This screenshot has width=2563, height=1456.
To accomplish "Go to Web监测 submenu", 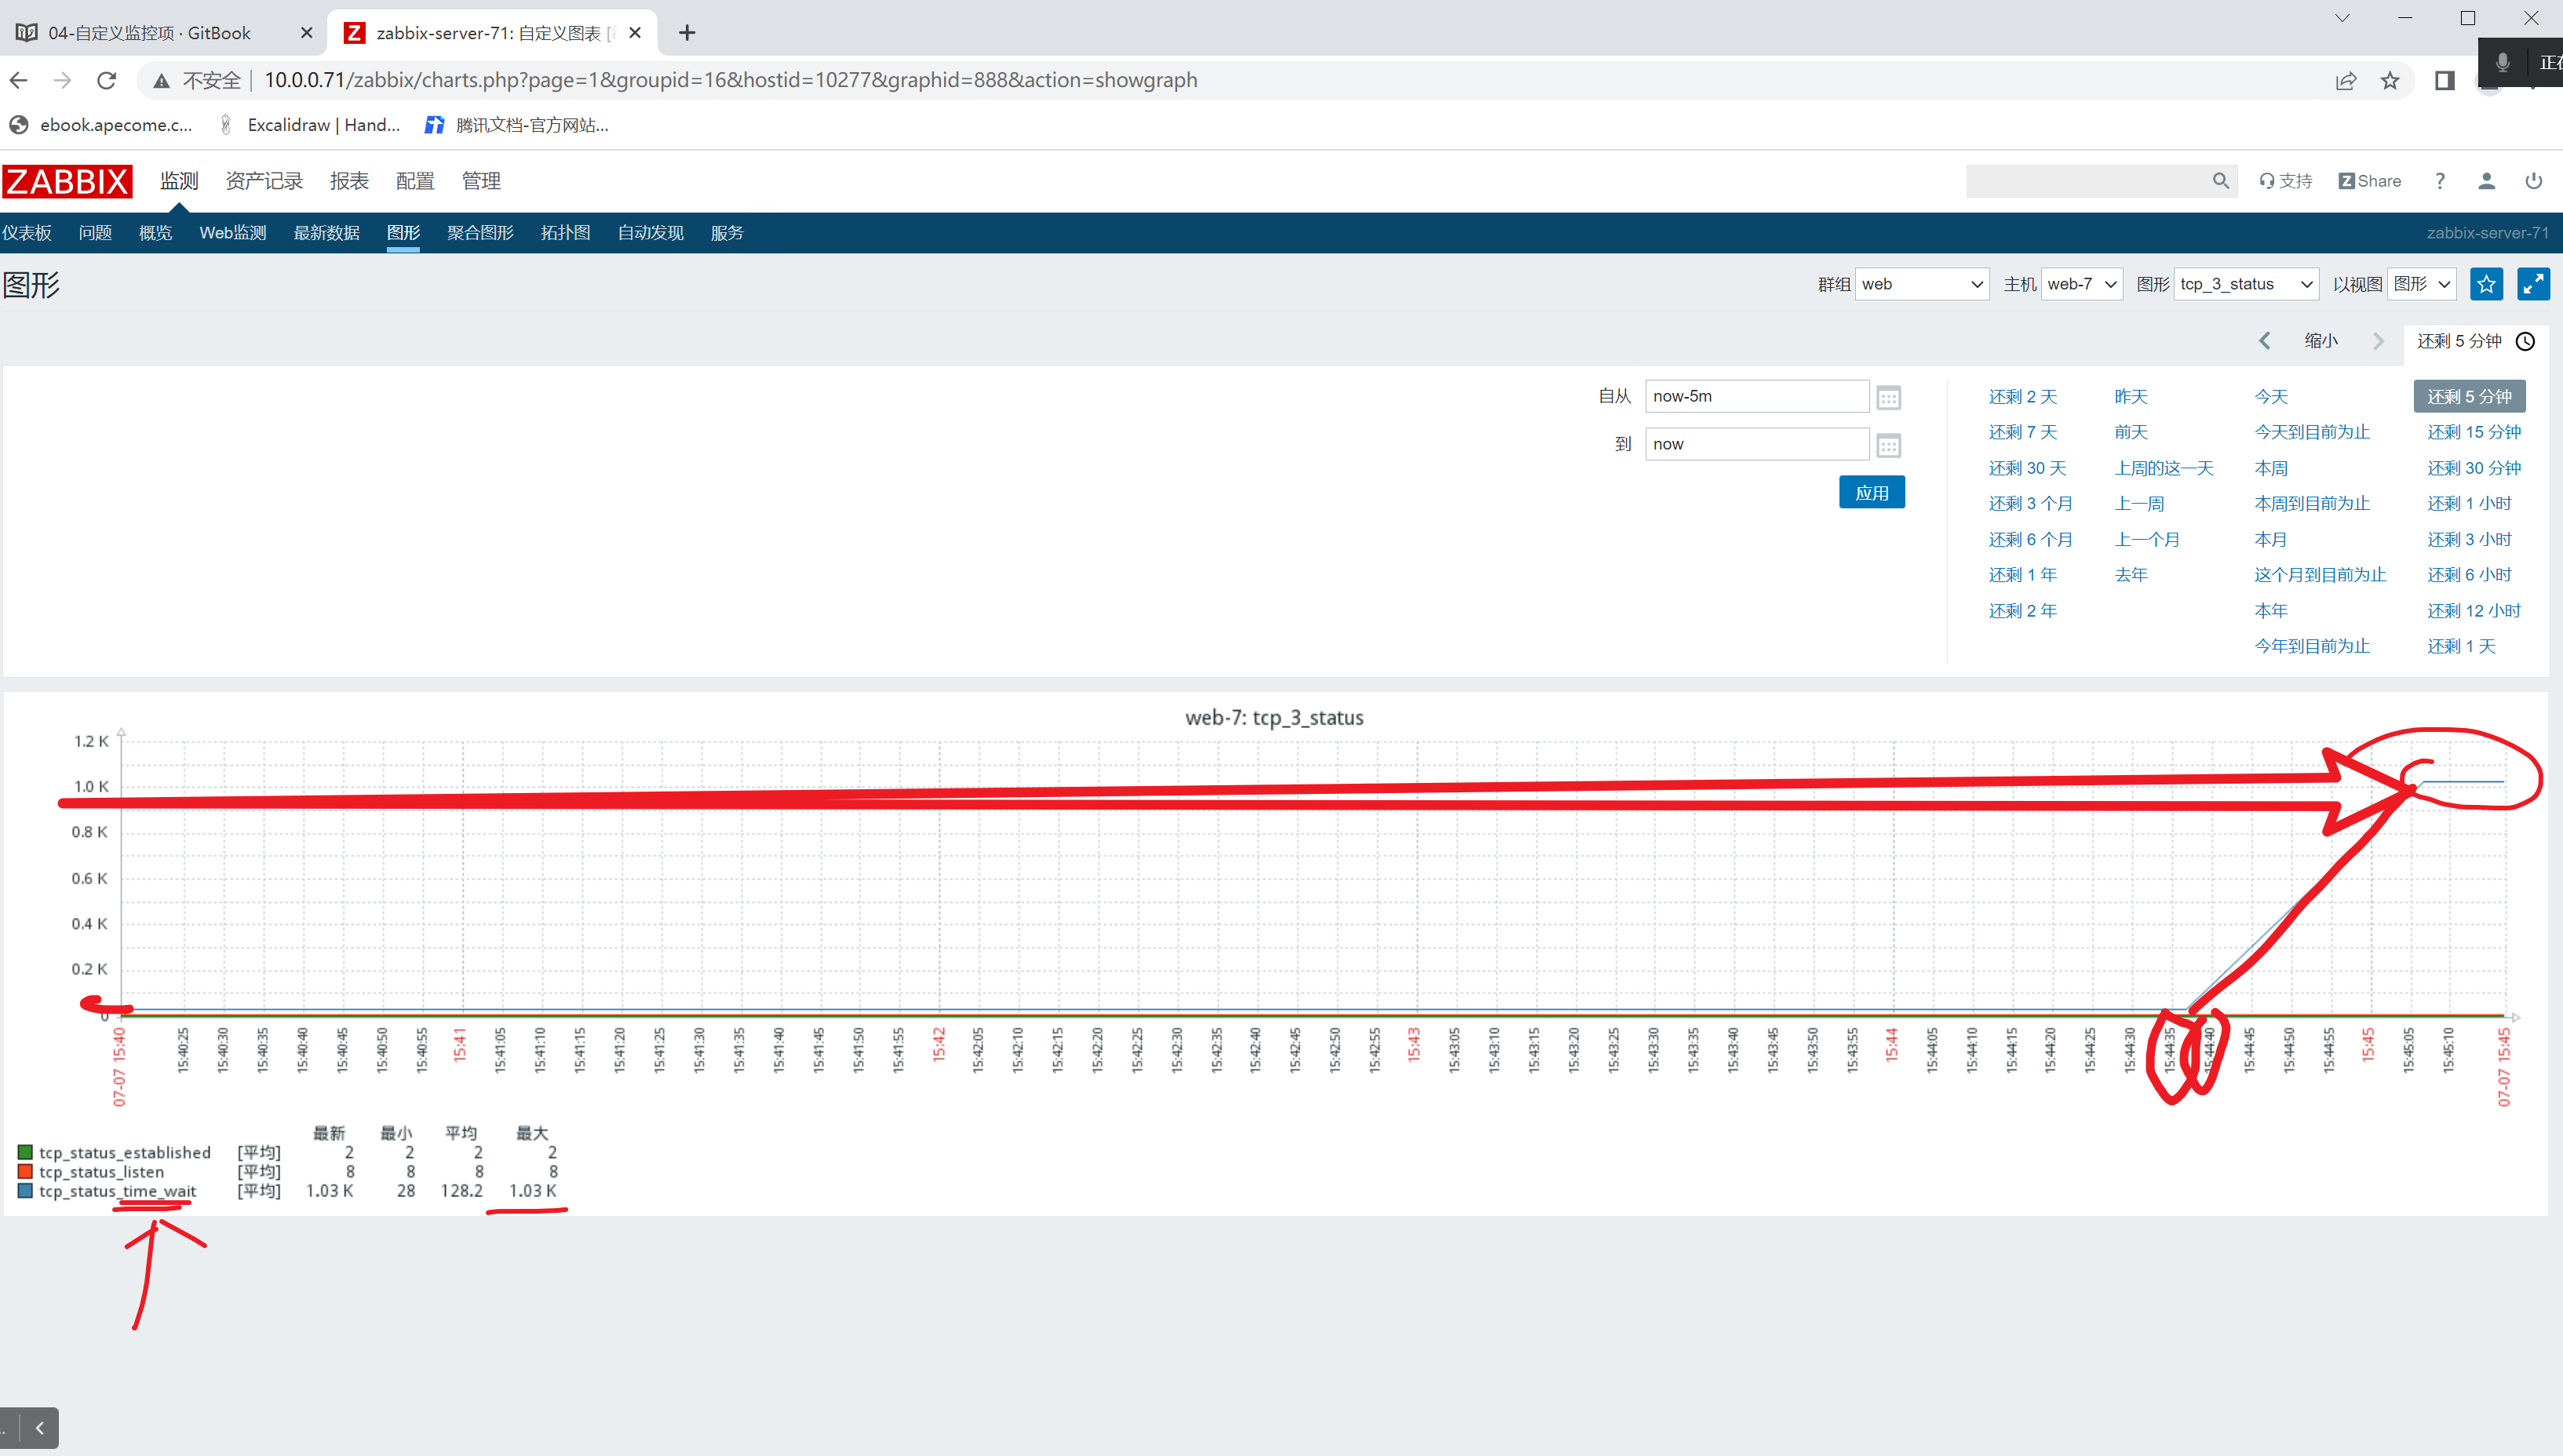I will click(233, 233).
